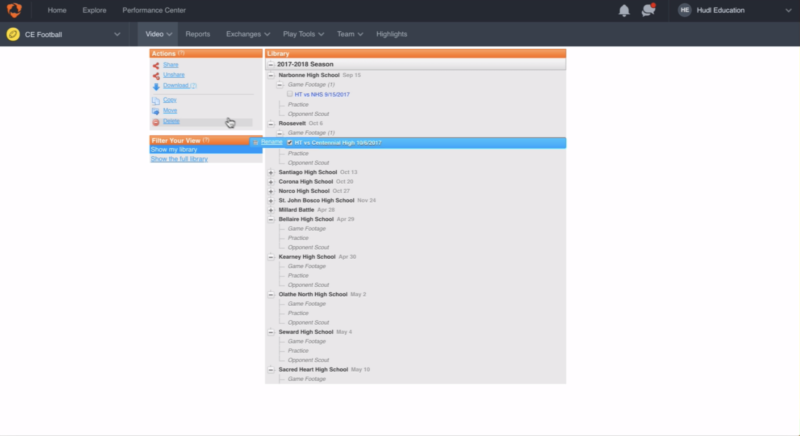Click the CE Football team logo
800x436 pixels.
(12, 34)
